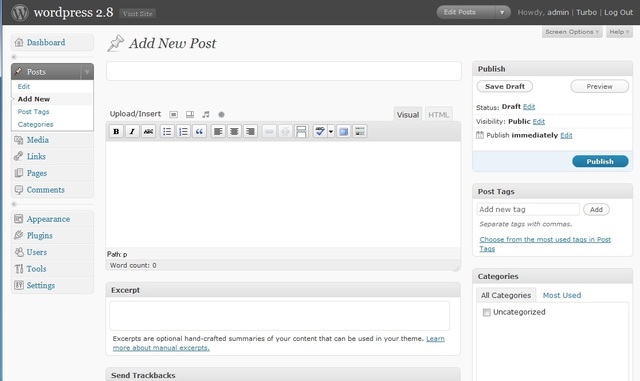Select the All Categories tab

[x=506, y=295]
